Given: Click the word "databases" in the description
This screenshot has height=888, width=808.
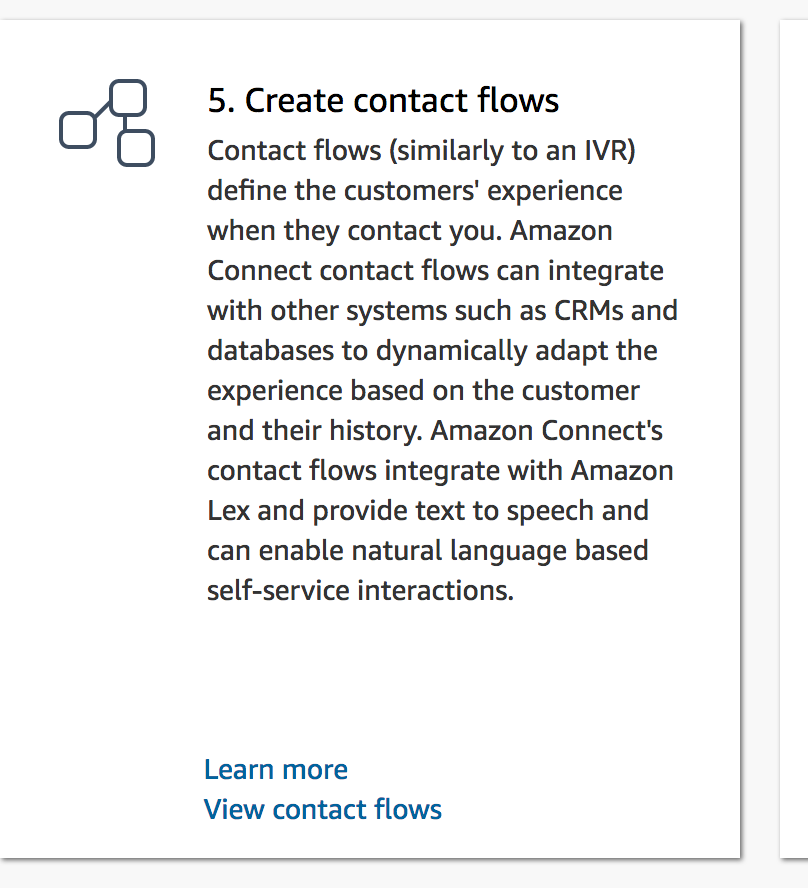Looking at the screenshot, I should point(270,351).
